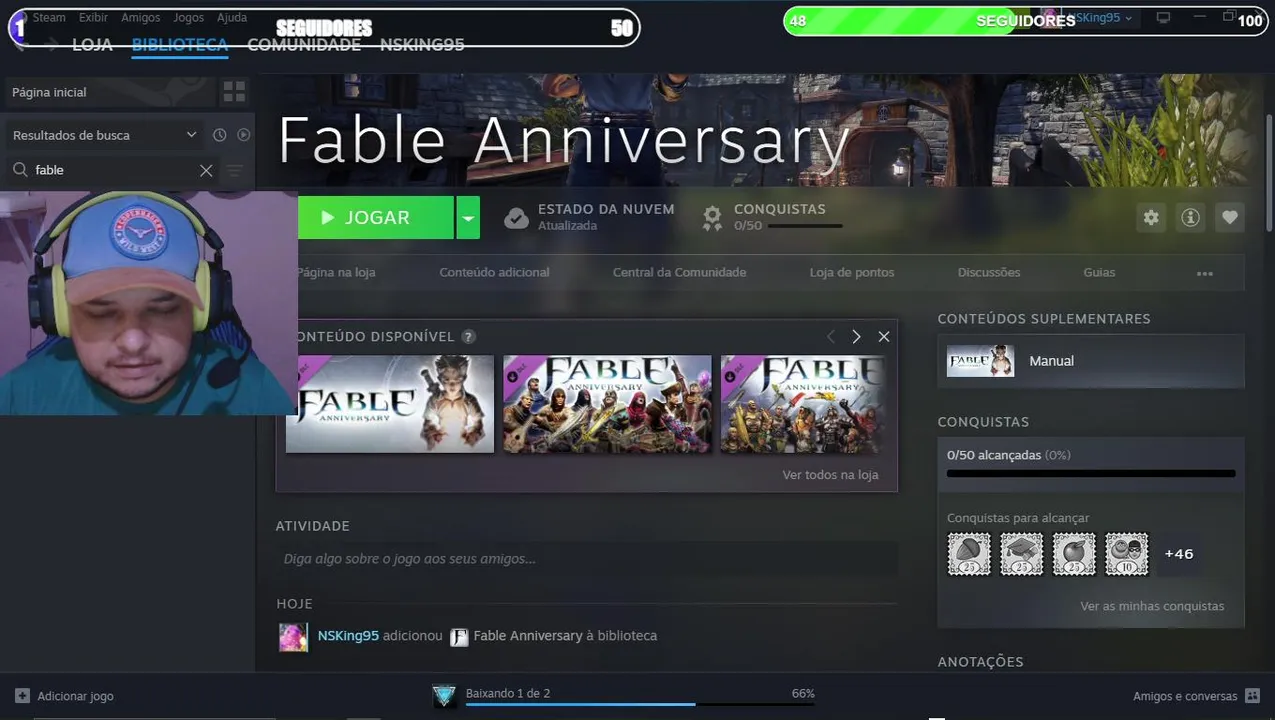The height and width of the screenshot is (720, 1275).
Task: Open the Loja de pontos link
Action: coord(852,272)
